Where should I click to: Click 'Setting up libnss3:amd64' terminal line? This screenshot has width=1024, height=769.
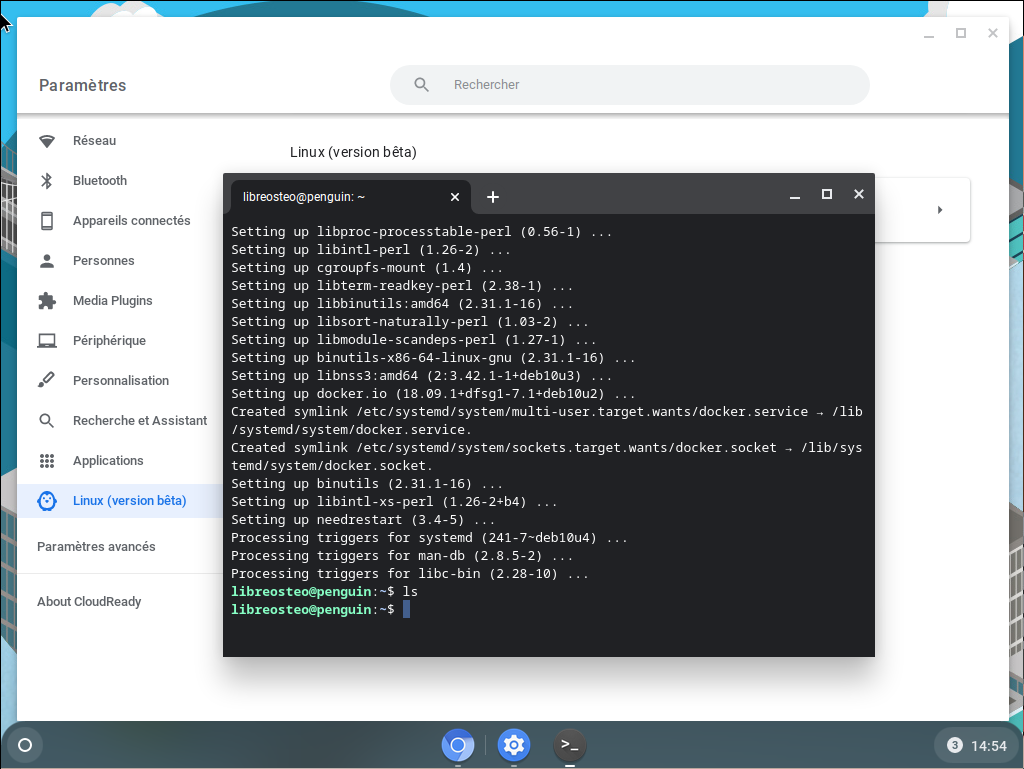pos(421,375)
